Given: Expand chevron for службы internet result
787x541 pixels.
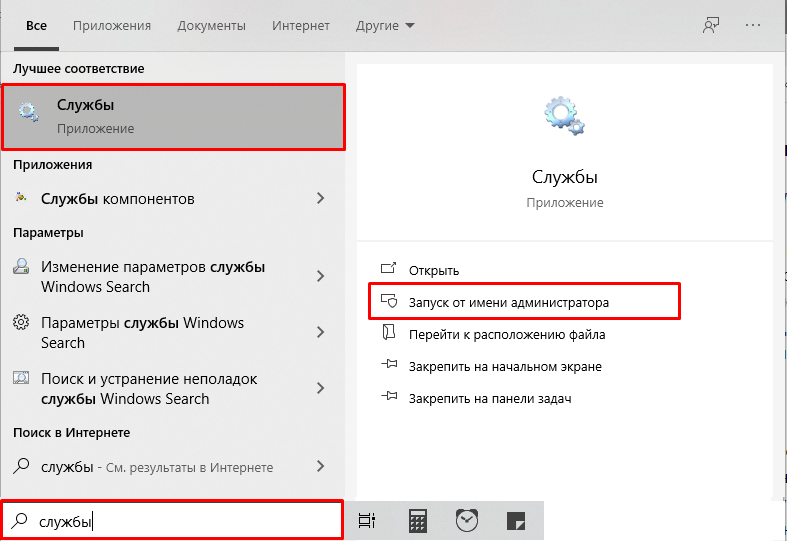Looking at the screenshot, I should (321, 466).
